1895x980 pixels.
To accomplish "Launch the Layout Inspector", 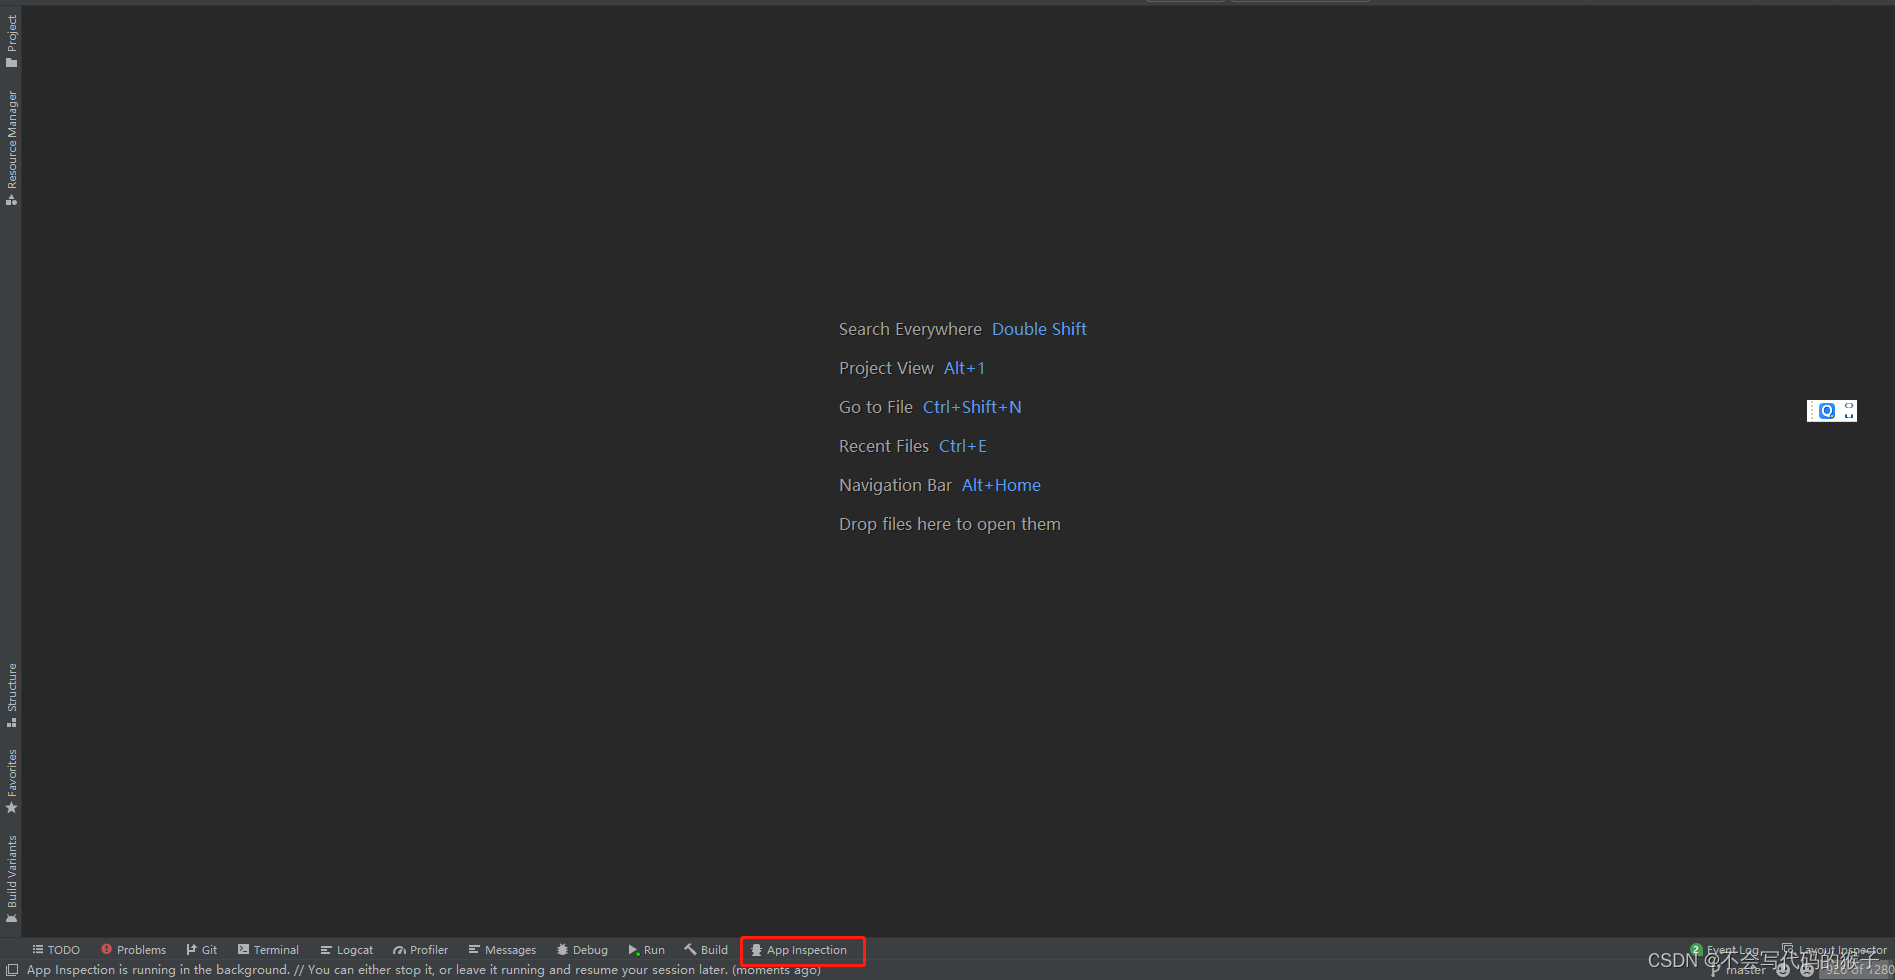I will [1840, 949].
